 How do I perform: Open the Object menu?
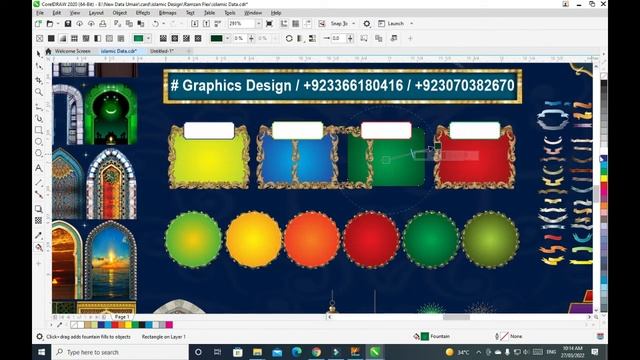point(120,13)
